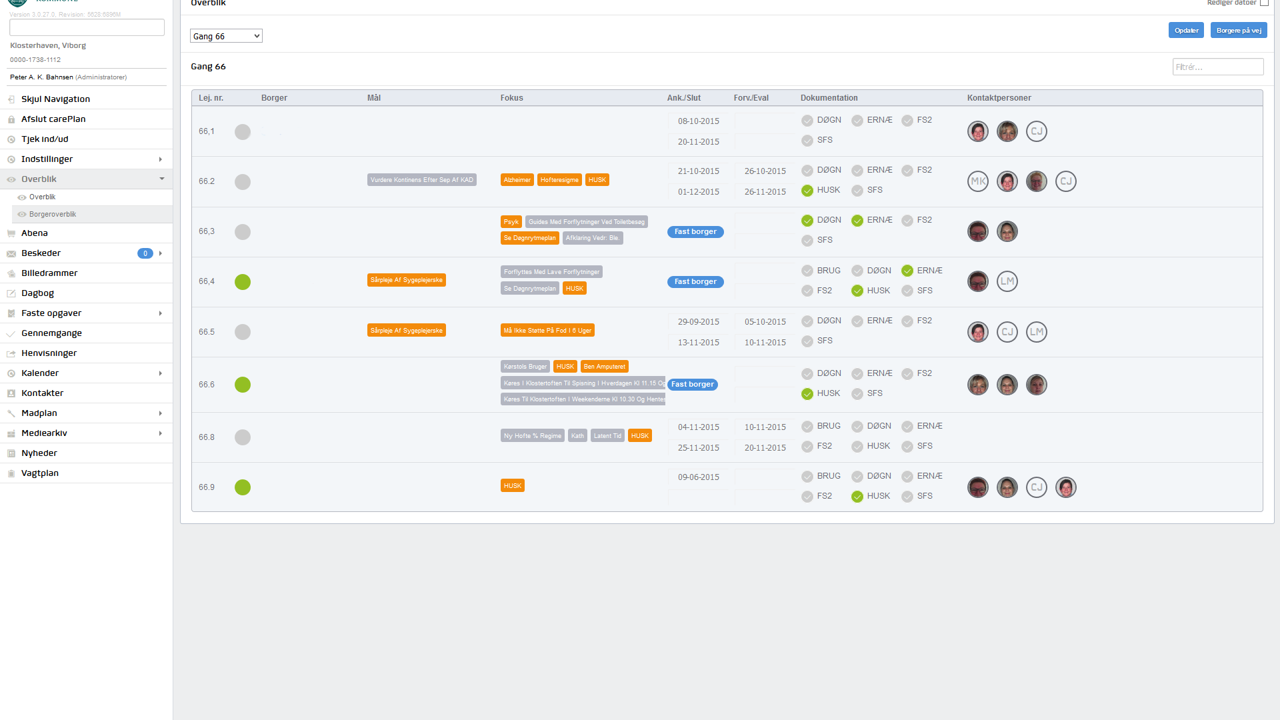Click Fast borger badge in row 66,3
Screen dimensions: 1280x720
pos(695,232)
